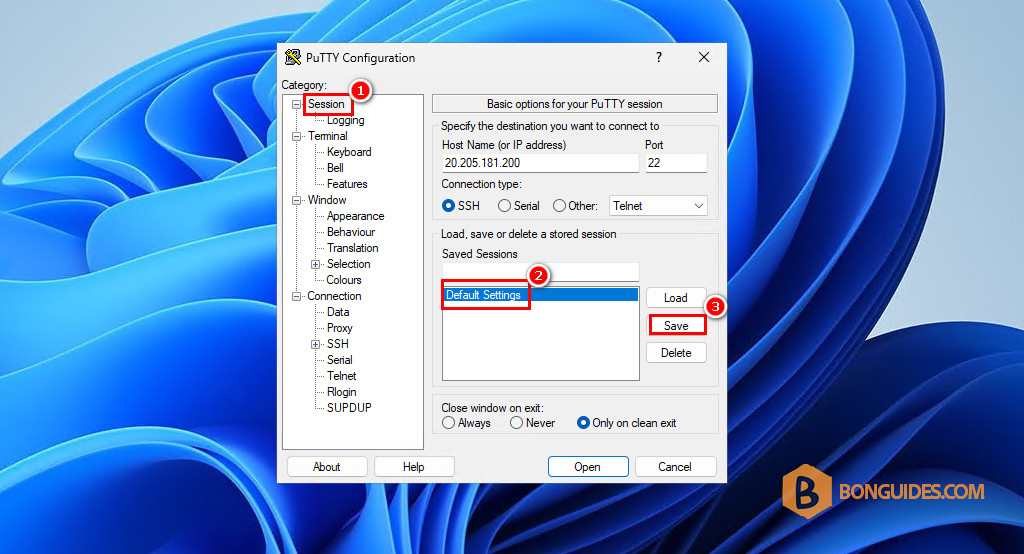Open the Data settings category
Screen dimensions: 1024x554
[338, 312]
